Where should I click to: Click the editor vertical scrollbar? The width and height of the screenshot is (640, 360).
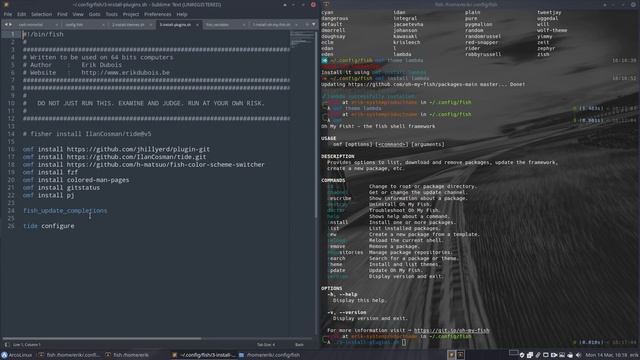click(316, 124)
